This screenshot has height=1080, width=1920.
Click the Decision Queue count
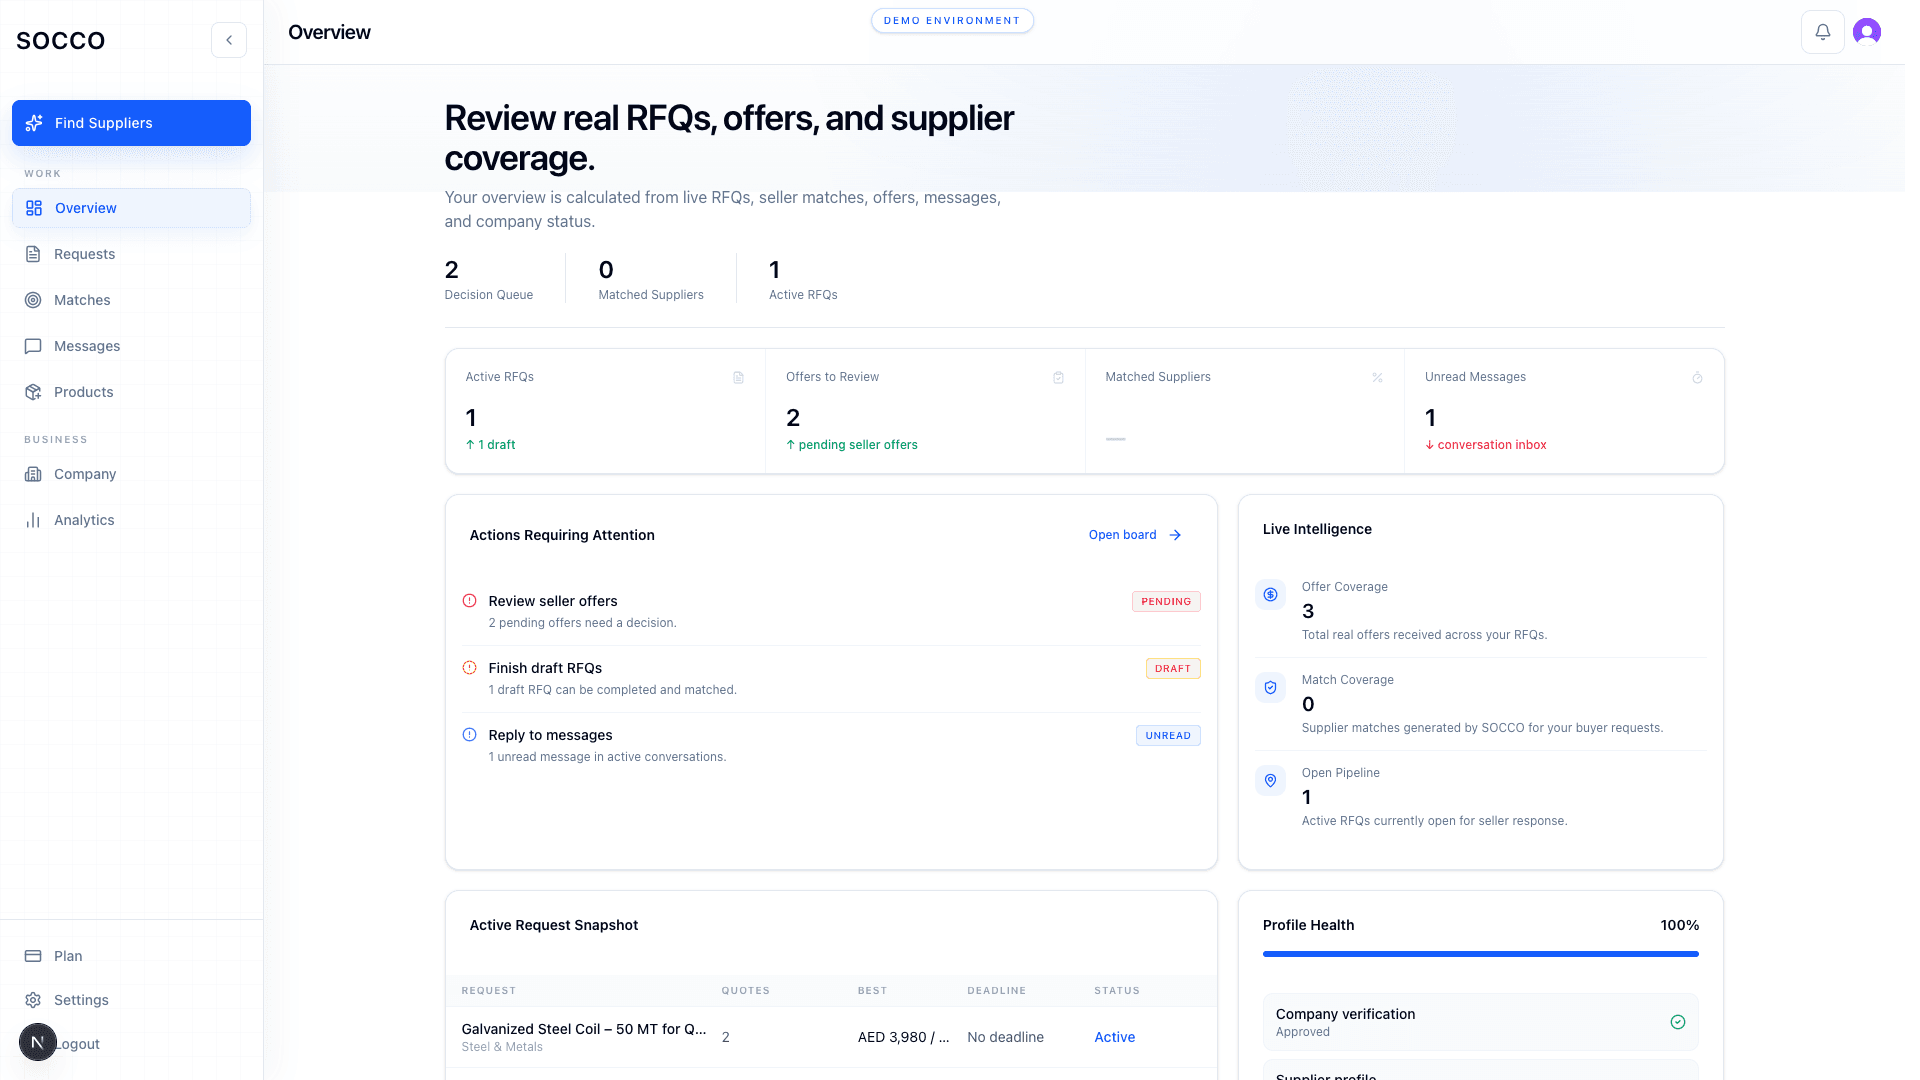[452, 270]
